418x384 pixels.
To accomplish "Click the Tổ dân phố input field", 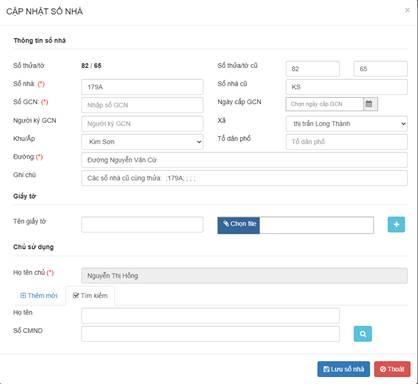I will [x=347, y=142].
